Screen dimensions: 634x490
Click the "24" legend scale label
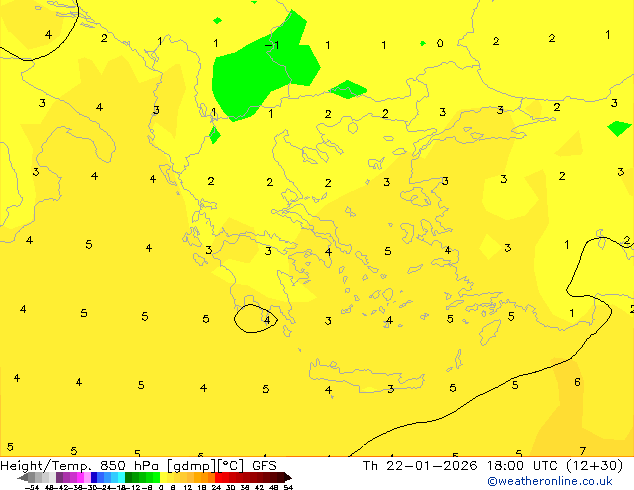coord(216,487)
